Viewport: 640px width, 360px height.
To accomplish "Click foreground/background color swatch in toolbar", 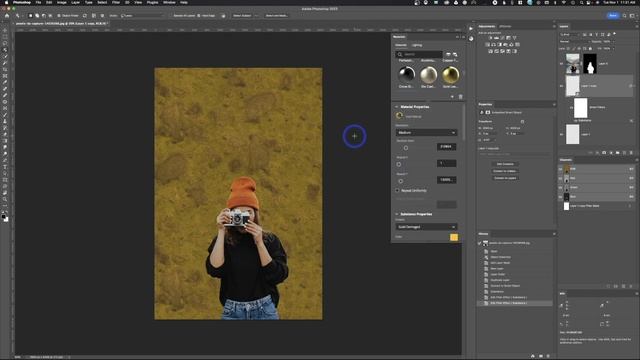I will (5, 218).
